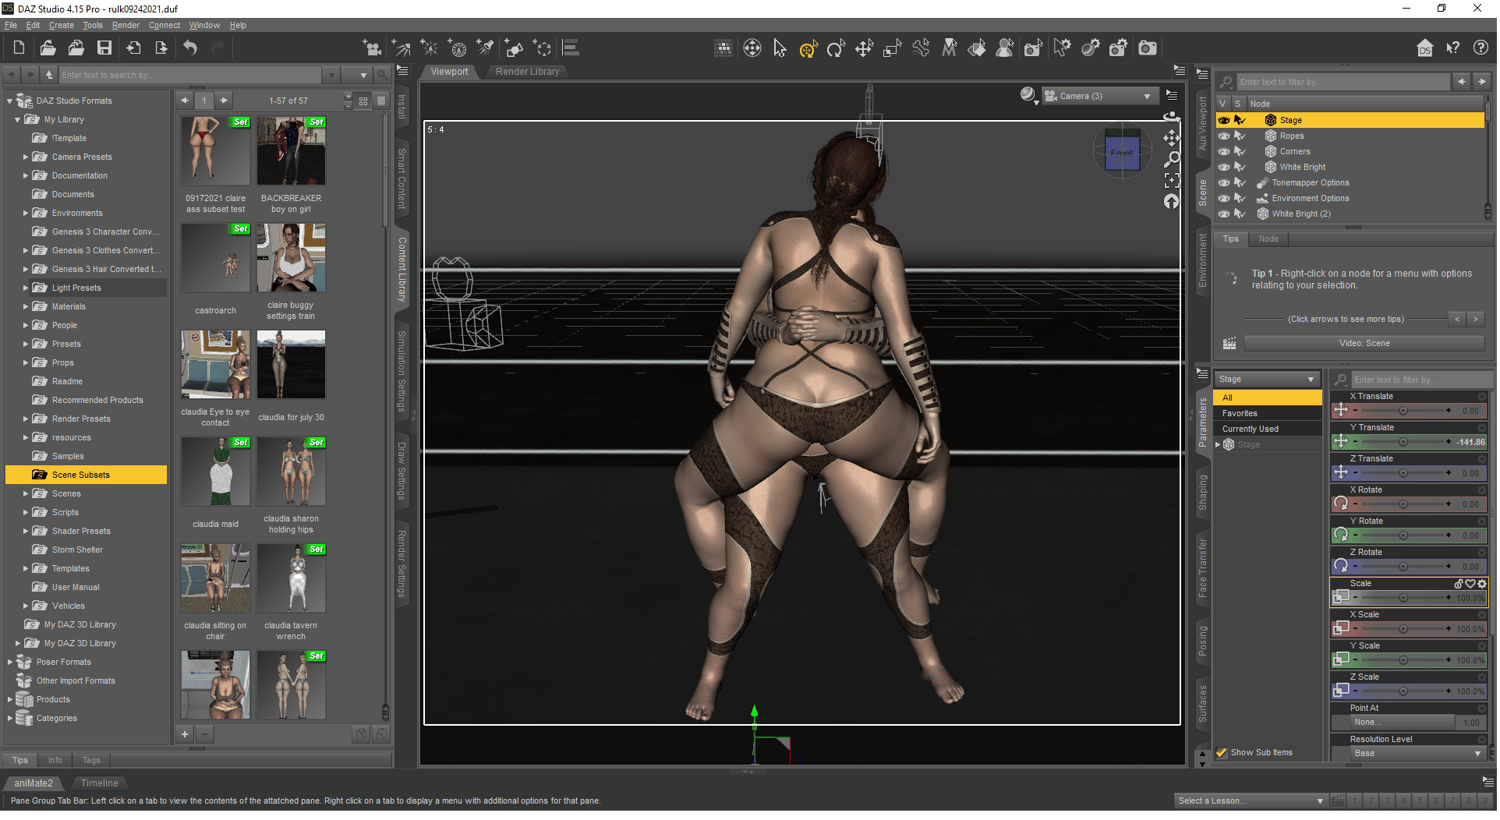The width and height of the screenshot is (1500, 820).
Task: Open the Stage node selector dropdown
Action: [1267, 380]
